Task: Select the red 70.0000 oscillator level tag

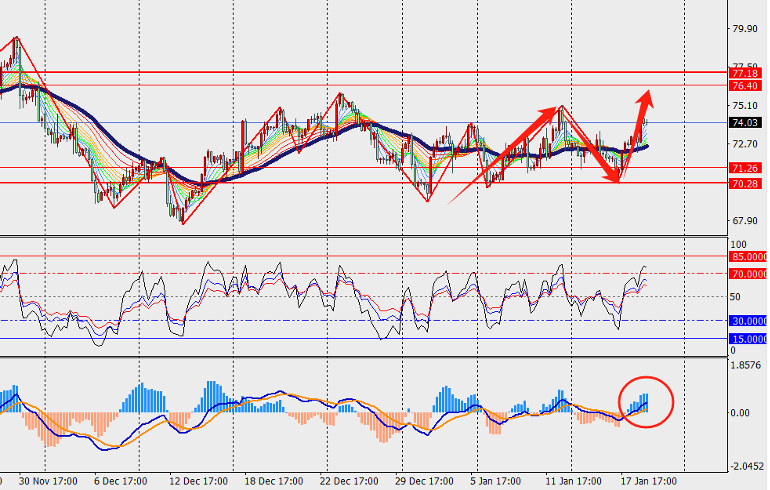Action: coord(748,274)
